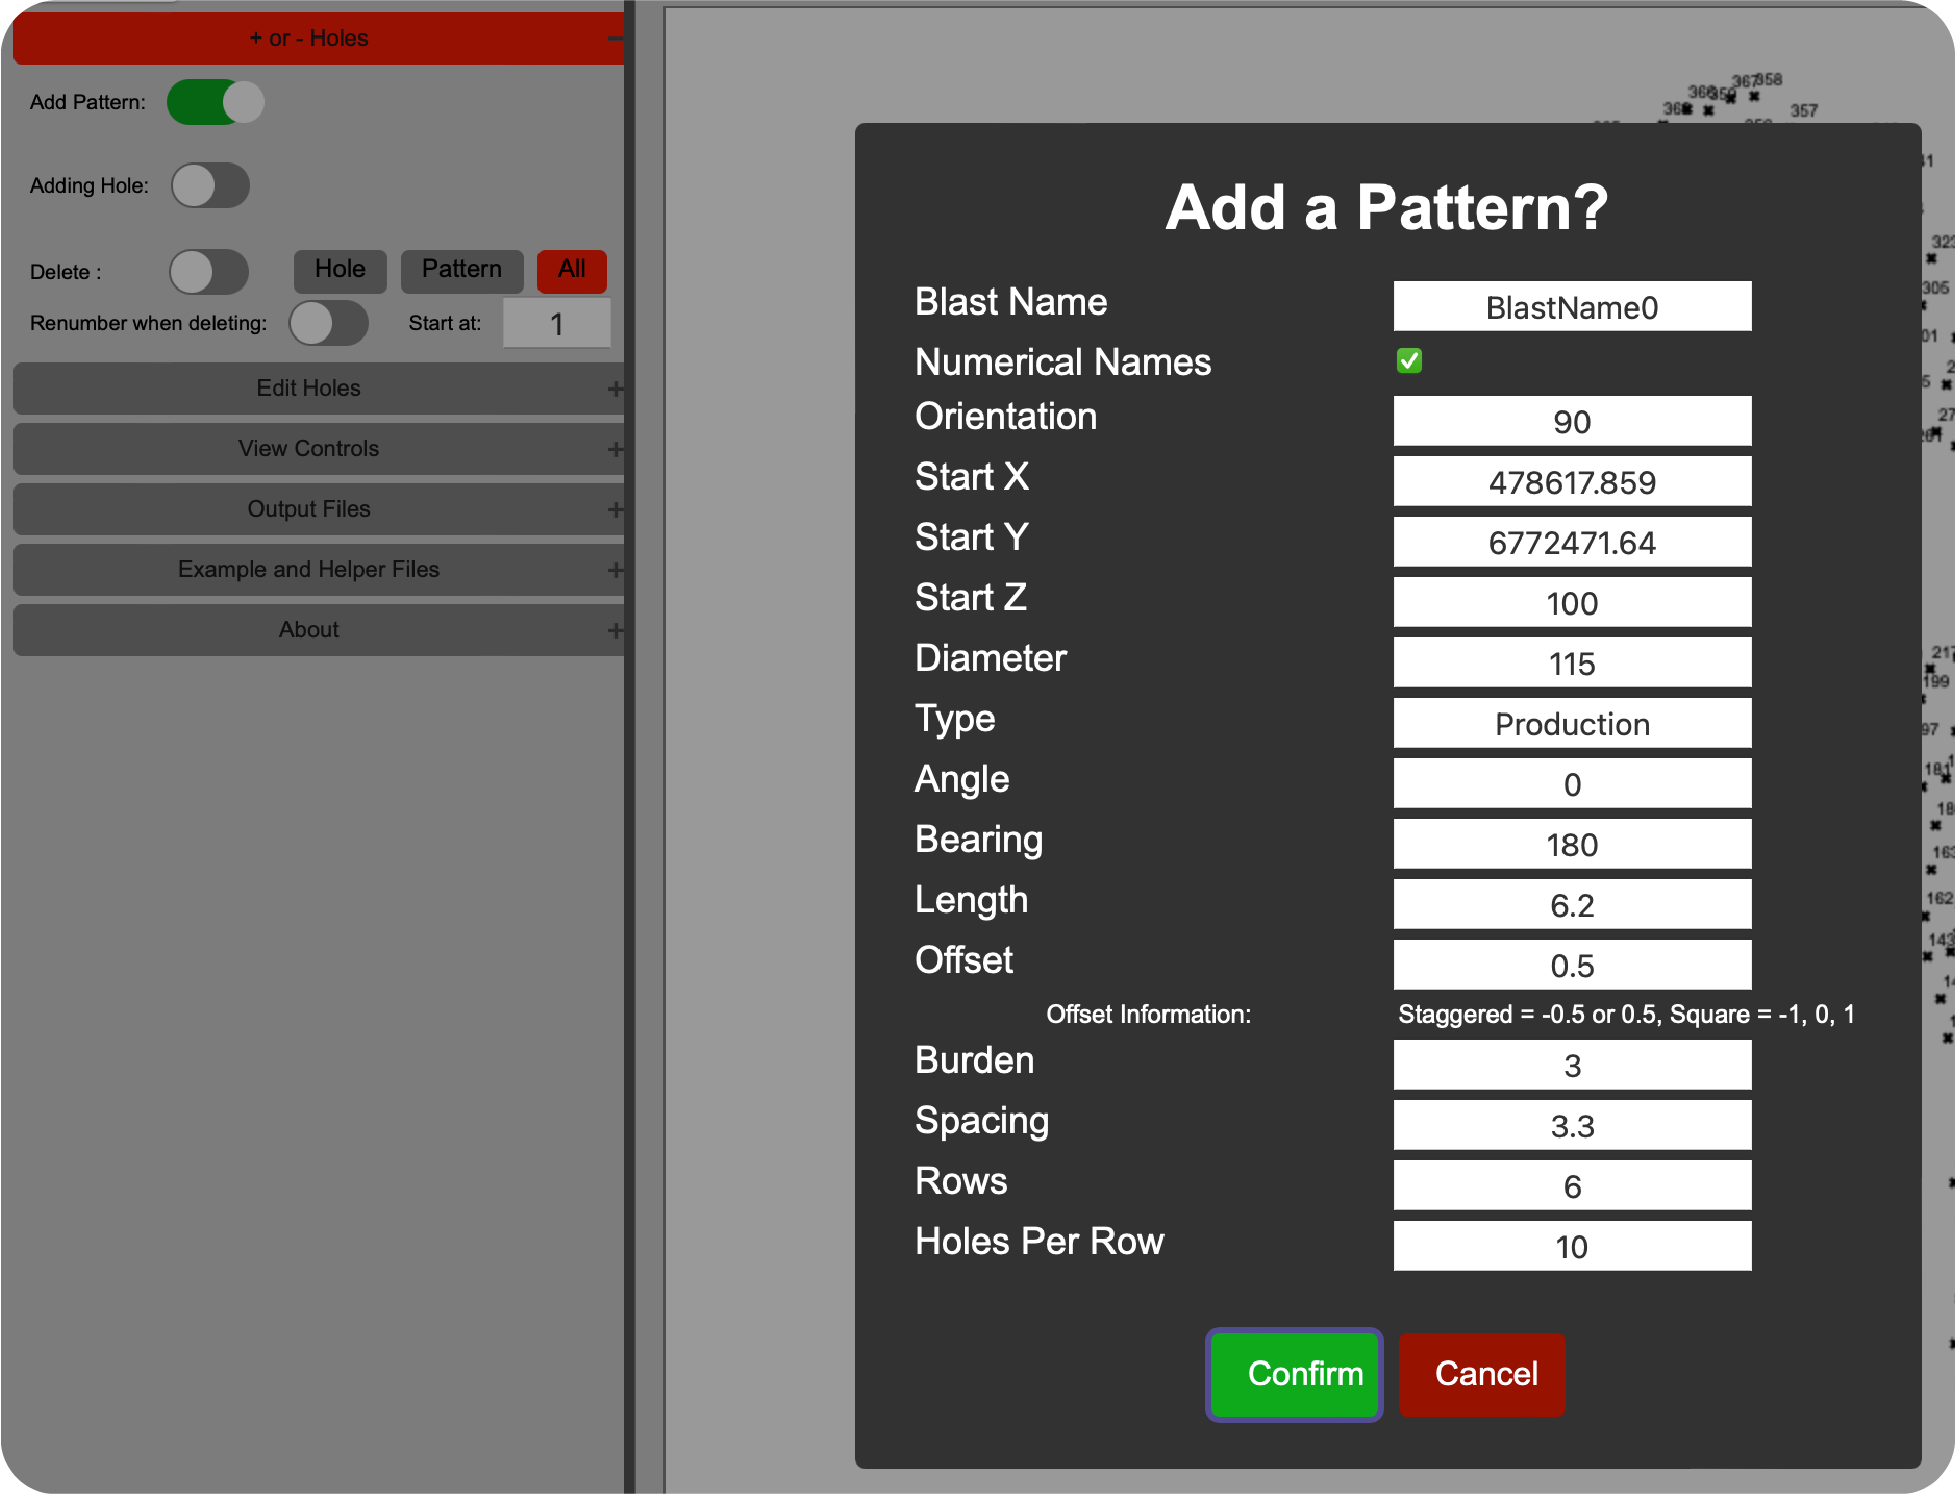Turn on the Delete toggle
The width and height of the screenshot is (1955, 1495).
209,271
